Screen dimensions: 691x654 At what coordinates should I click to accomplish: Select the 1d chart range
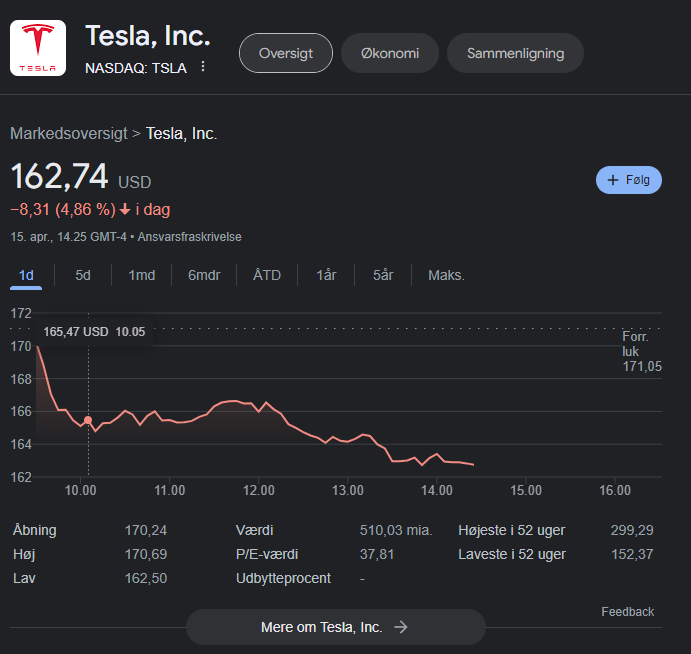coord(26,275)
